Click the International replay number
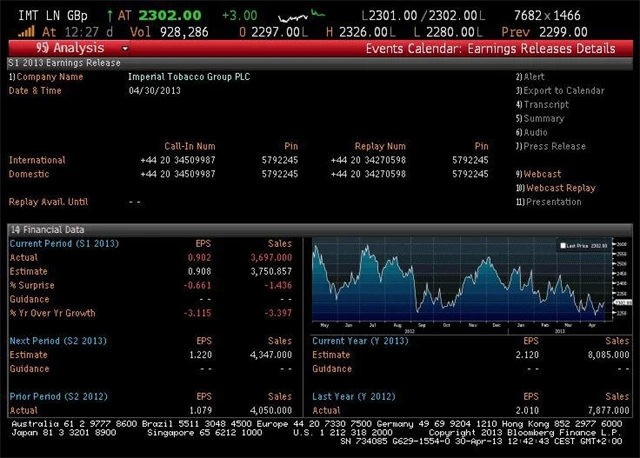 pos(368,160)
